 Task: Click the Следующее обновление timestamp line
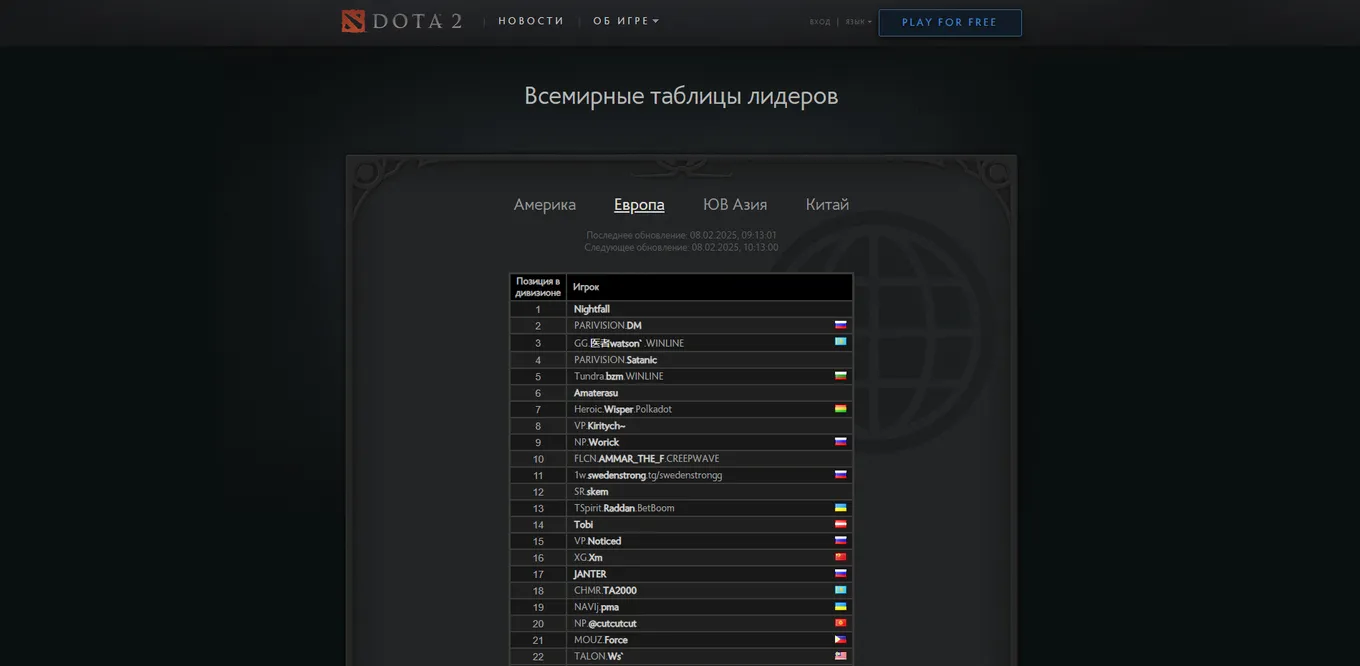(681, 247)
